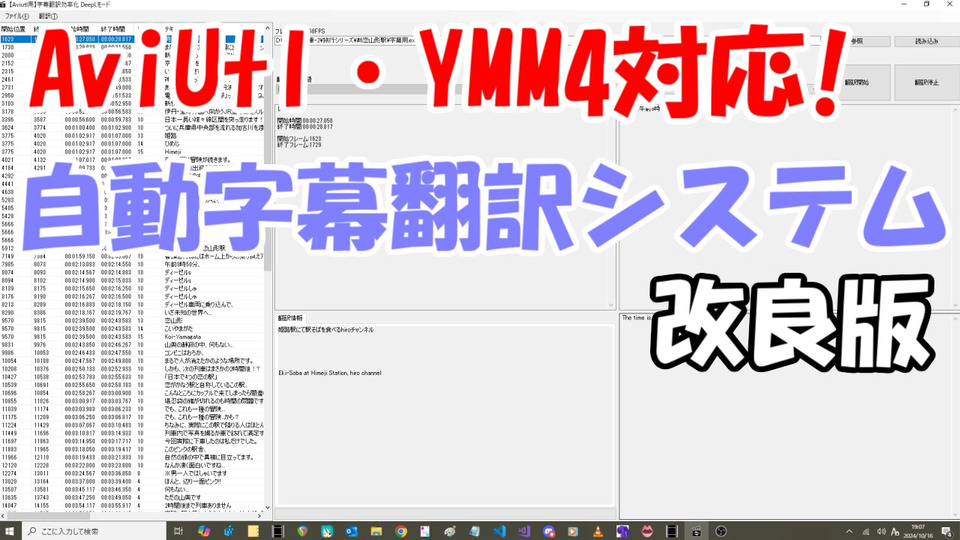Show hidden system tray icons
This screenshot has height=540, width=960.
coord(849,531)
